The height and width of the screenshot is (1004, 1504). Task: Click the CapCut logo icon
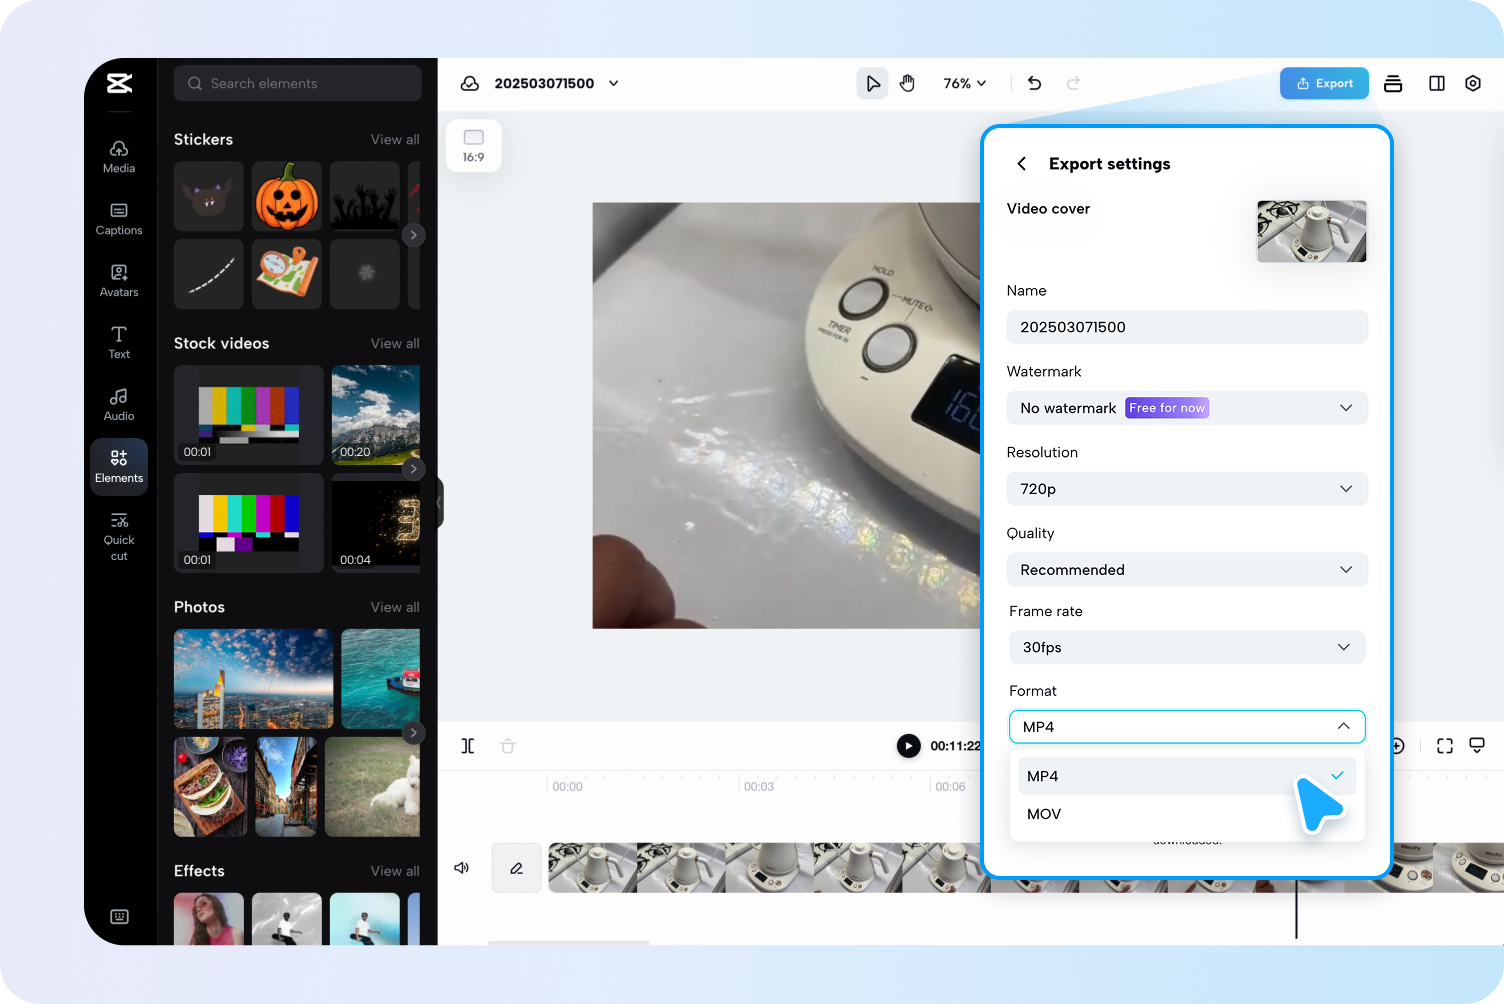pos(119,83)
